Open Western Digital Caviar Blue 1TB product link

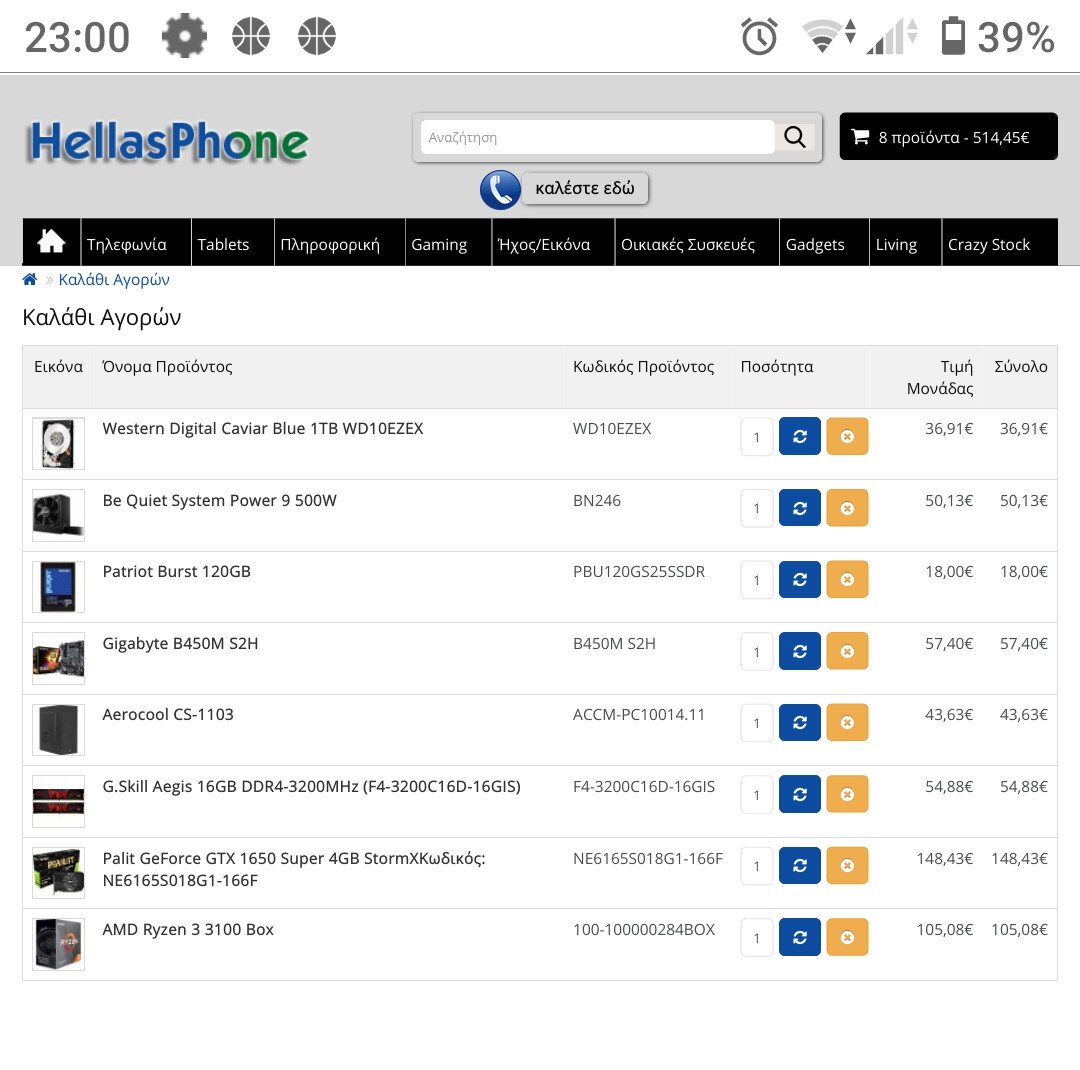[262, 429]
